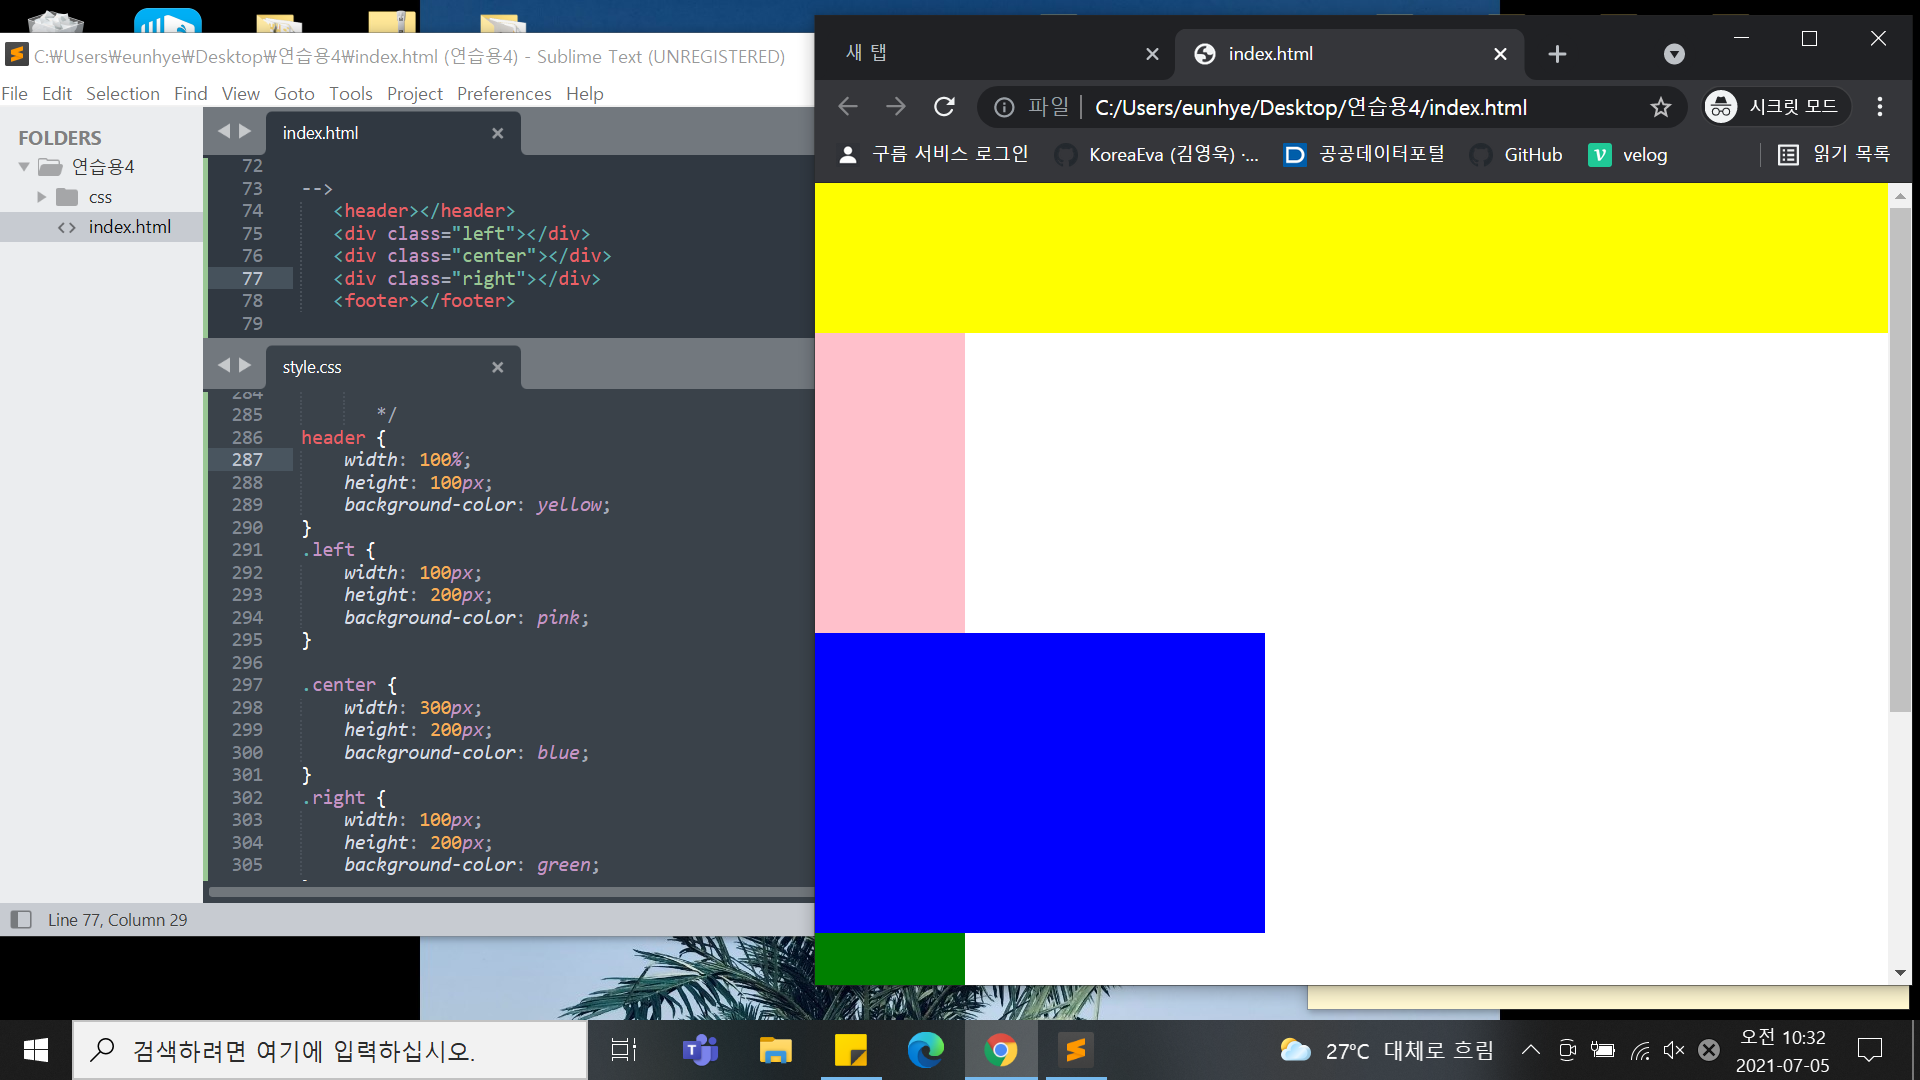Screen dimensions: 1920x1080
Task: Open the velog bookmark
Action: point(1629,155)
